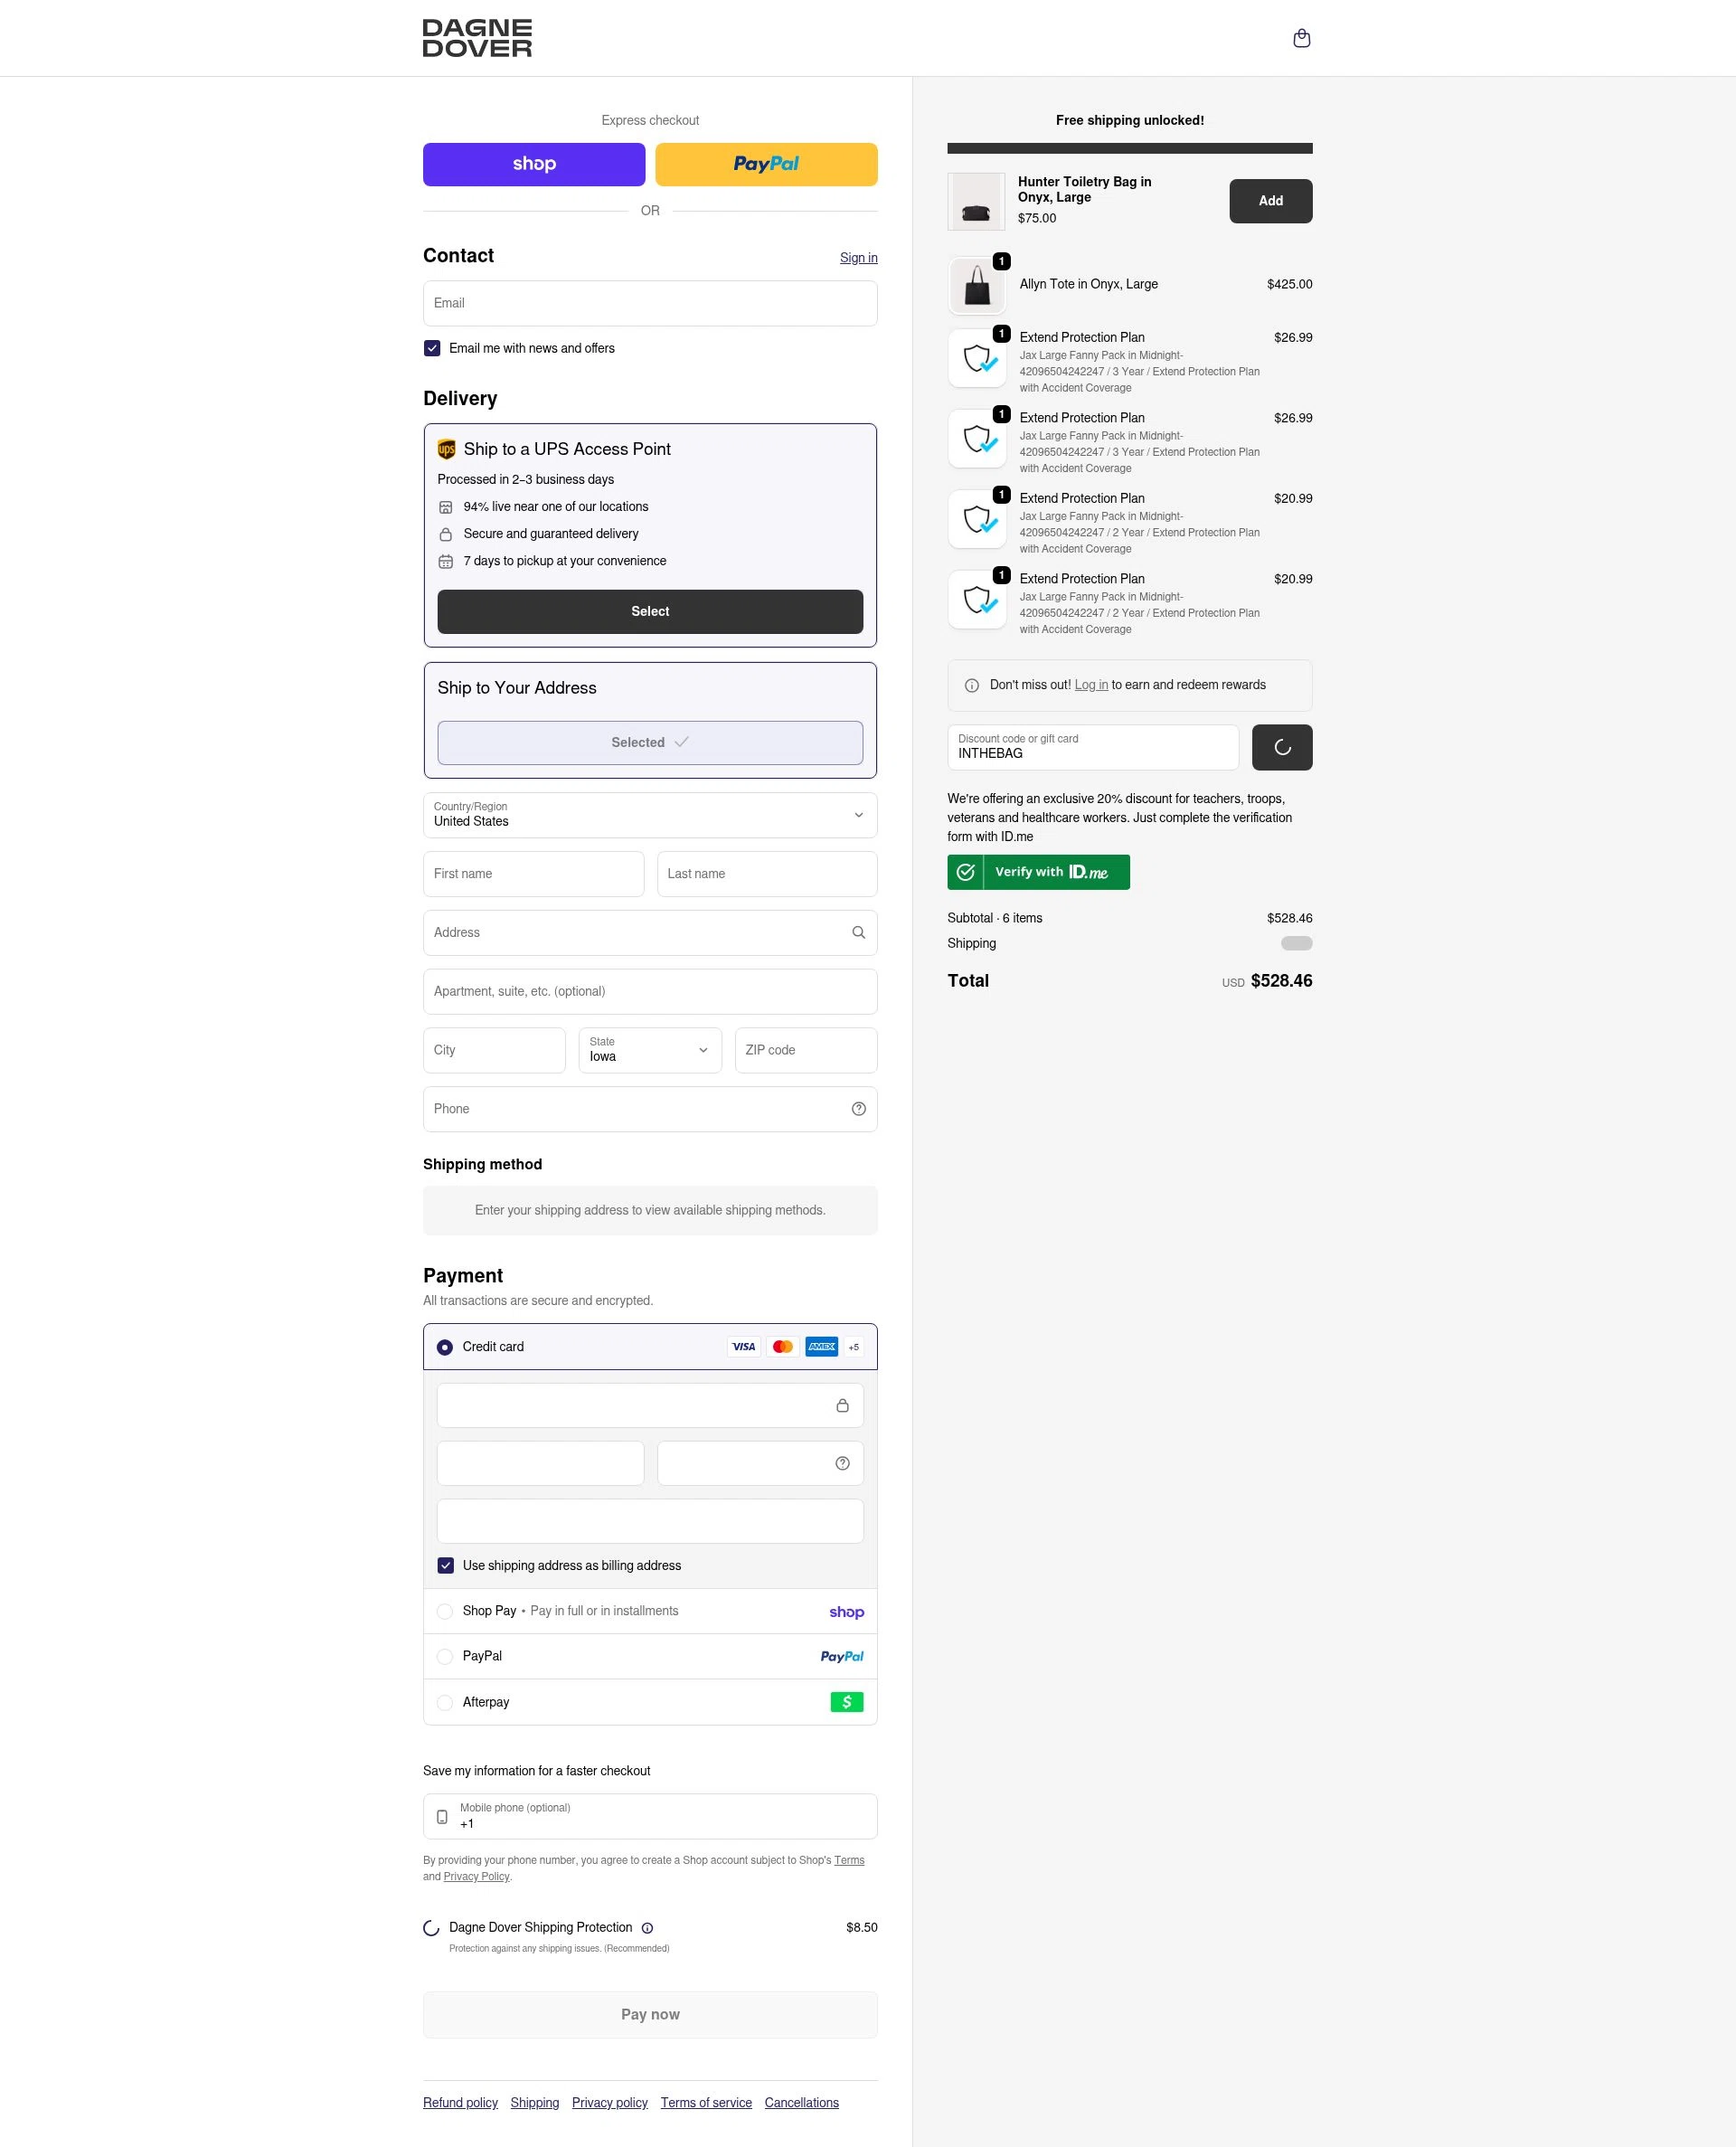Image resolution: width=1736 pixels, height=2147 pixels.
Task: Add the Hunter Toiletry Bag to order
Action: coord(1270,201)
